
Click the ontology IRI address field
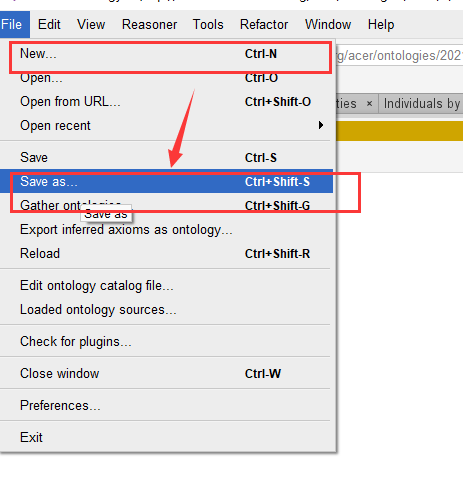tap(399, 55)
